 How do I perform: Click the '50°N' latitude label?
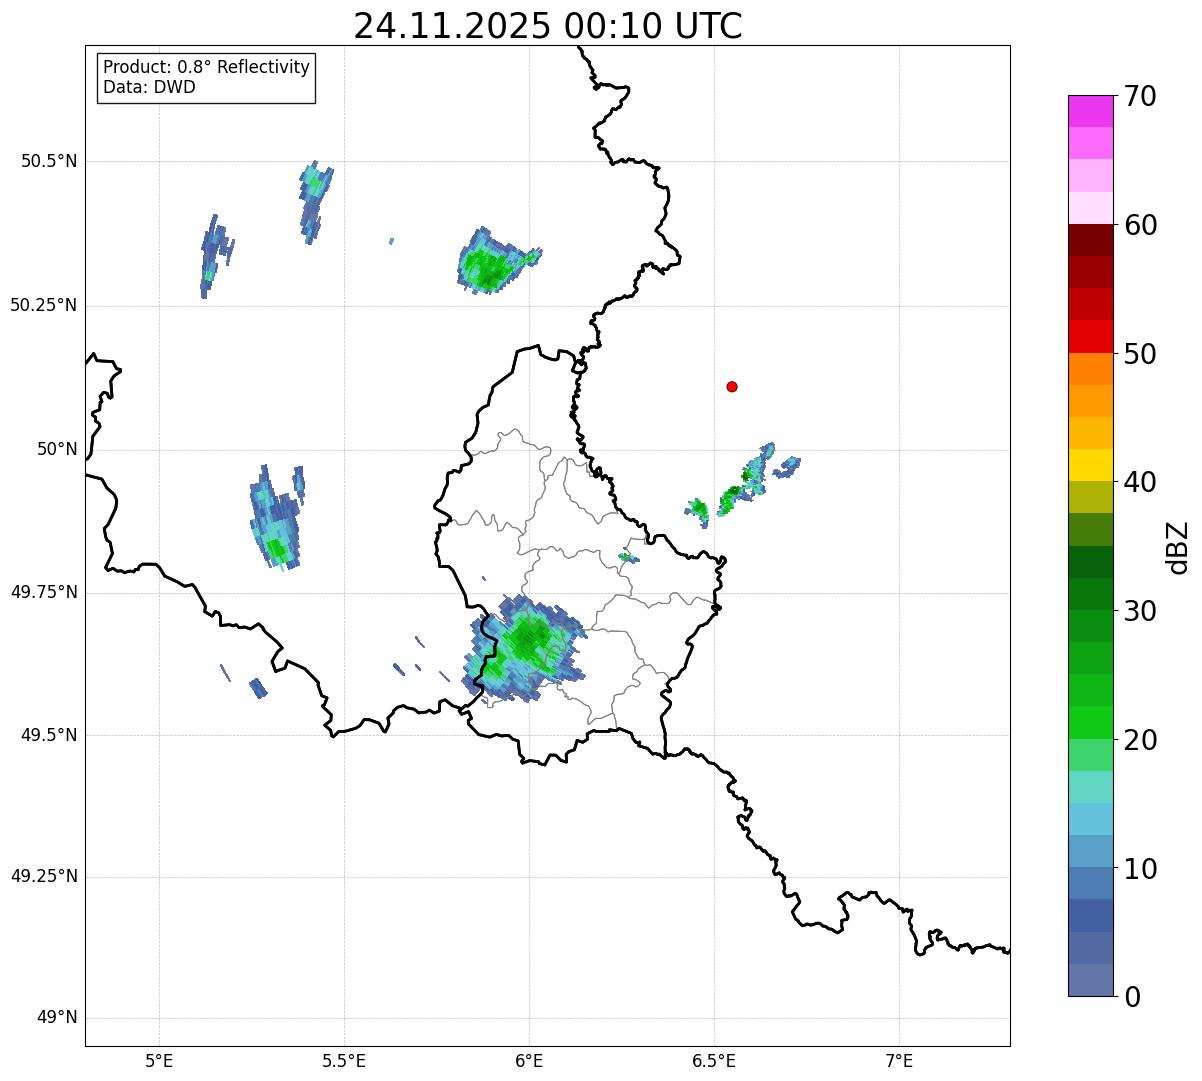pyautogui.click(x=57, y=449)
